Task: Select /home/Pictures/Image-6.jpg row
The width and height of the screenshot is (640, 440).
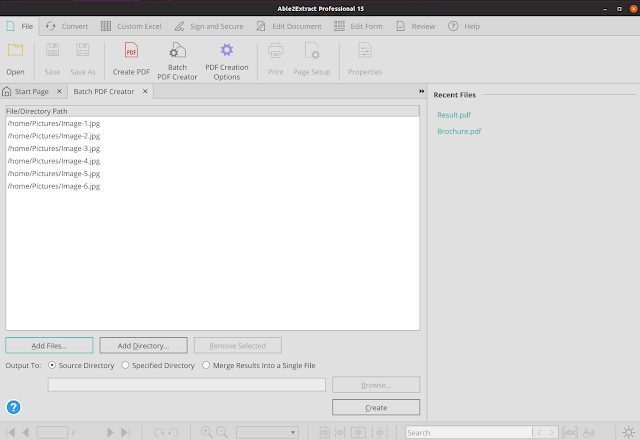Action: (x=212, y=186)
